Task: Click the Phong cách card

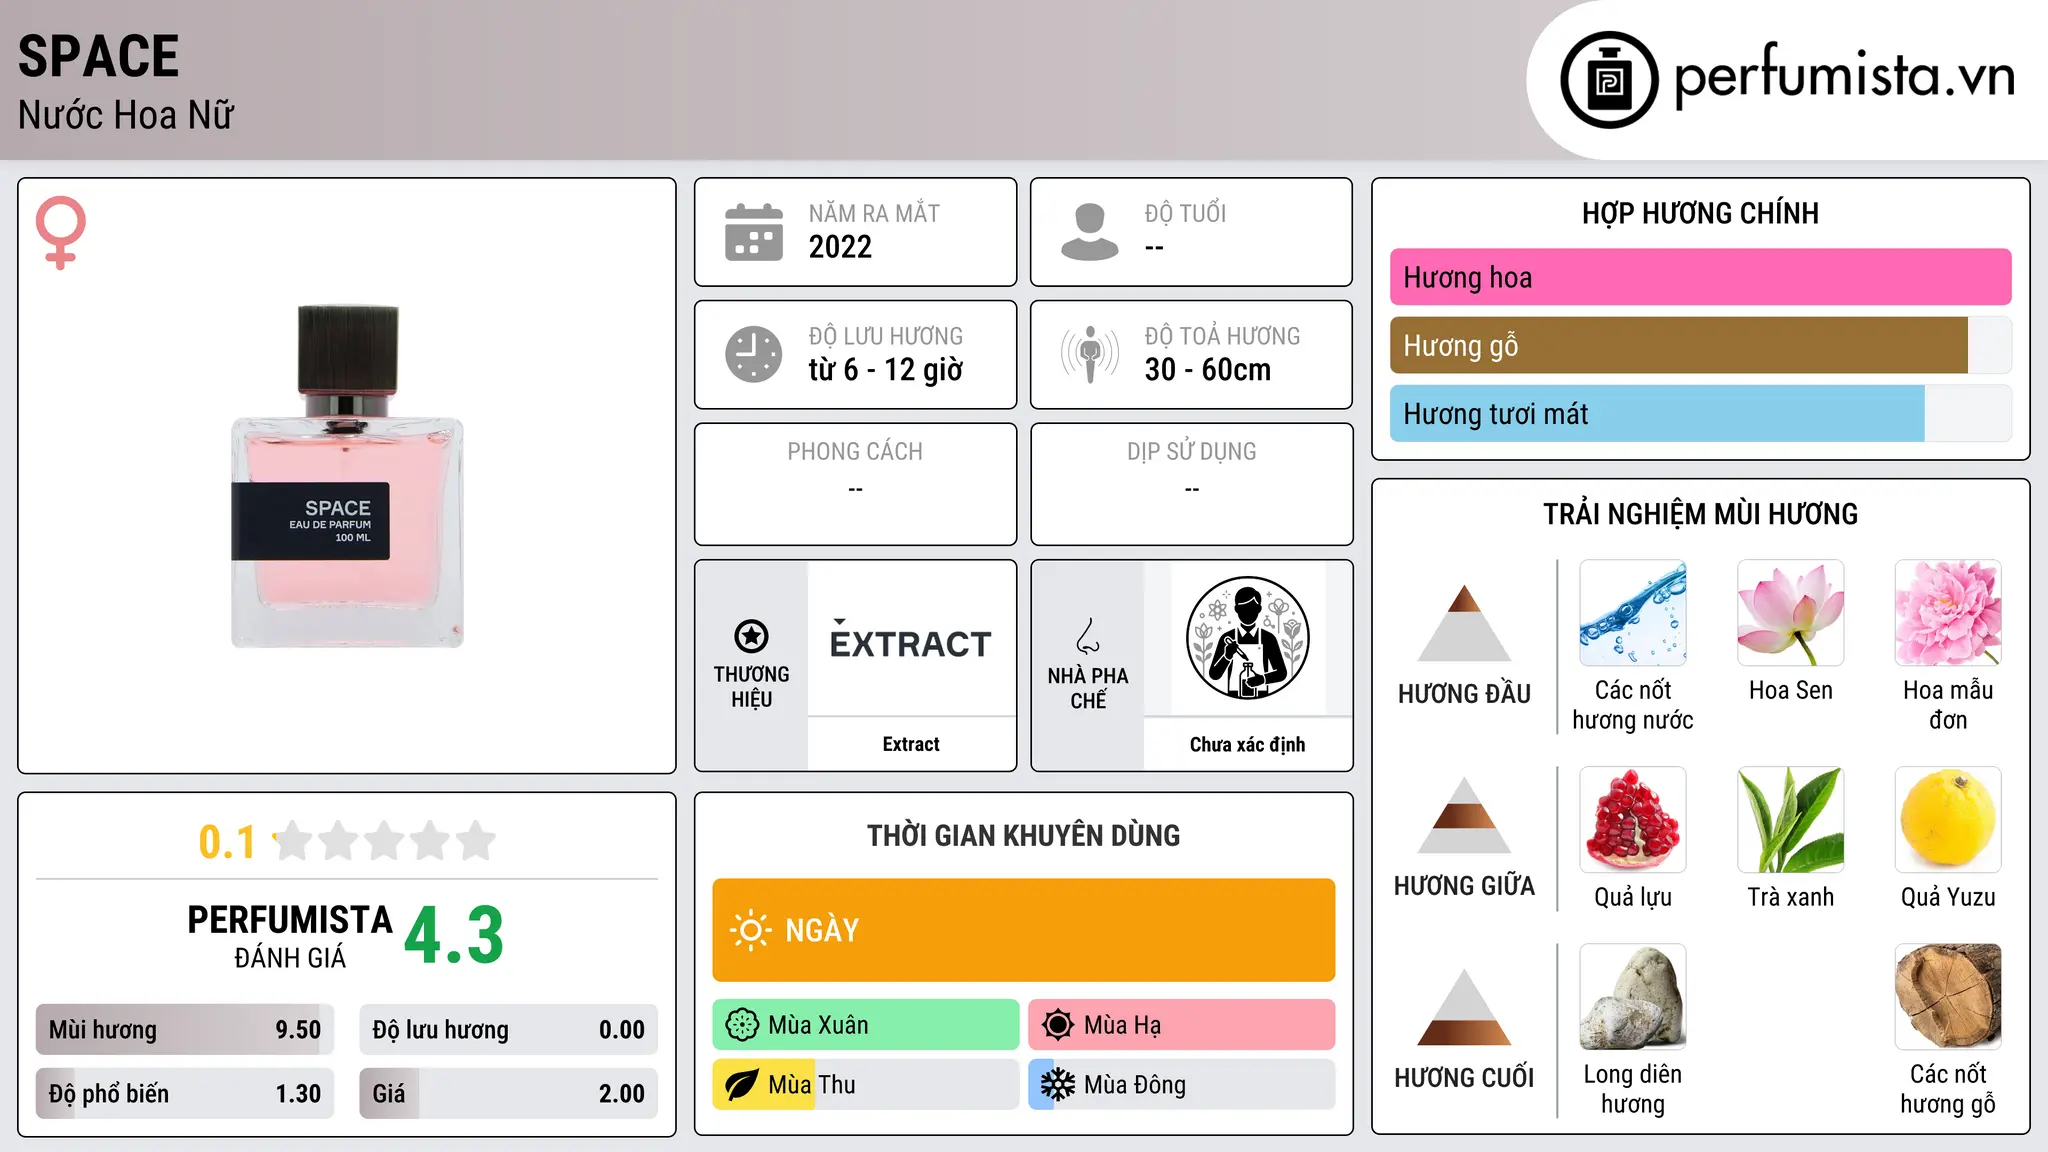Action: (856, 484)
